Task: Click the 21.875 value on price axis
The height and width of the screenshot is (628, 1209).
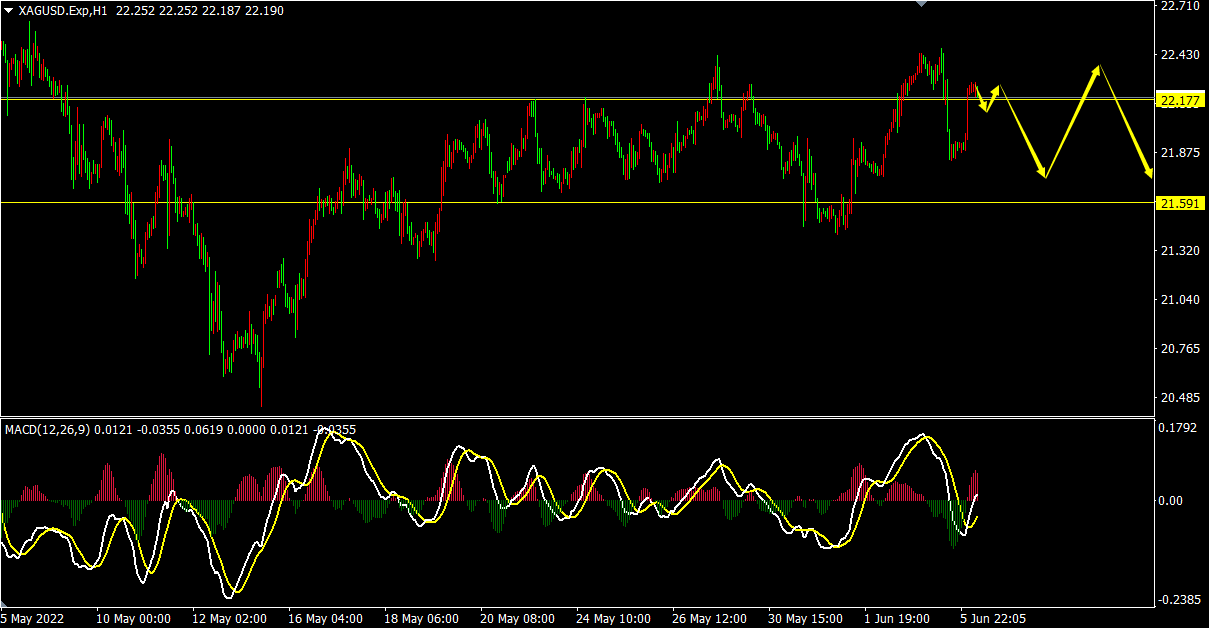Action: 1180,153
